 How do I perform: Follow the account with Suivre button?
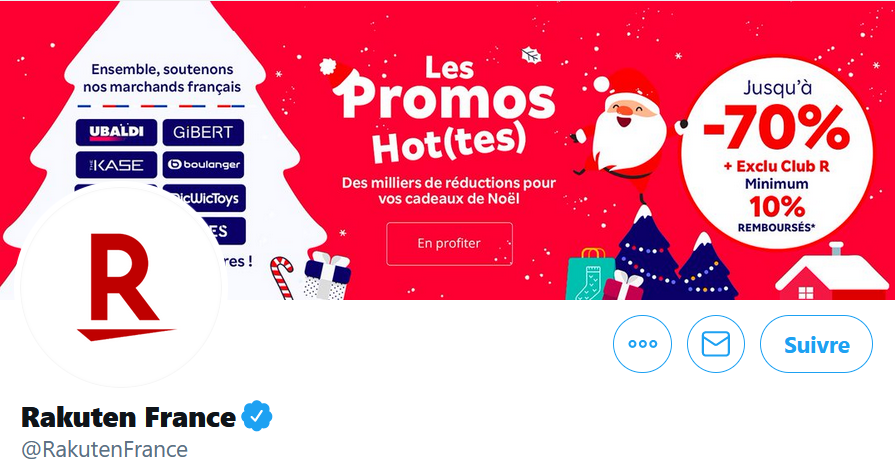click(x=816, y=344)
